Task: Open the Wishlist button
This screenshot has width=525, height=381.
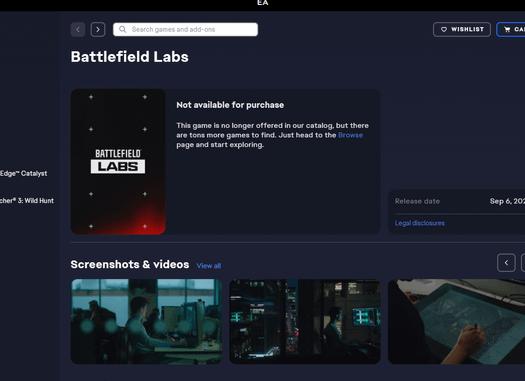Action: point(462,29)
